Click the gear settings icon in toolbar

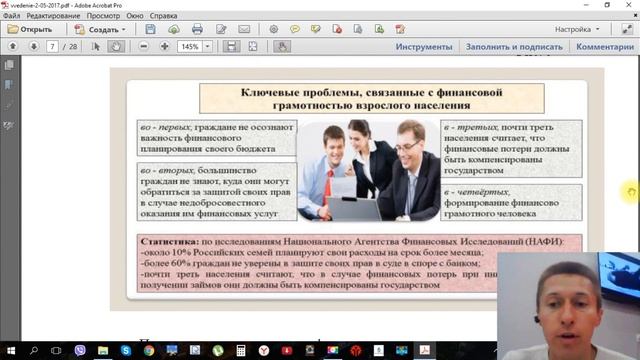point(273,29)
